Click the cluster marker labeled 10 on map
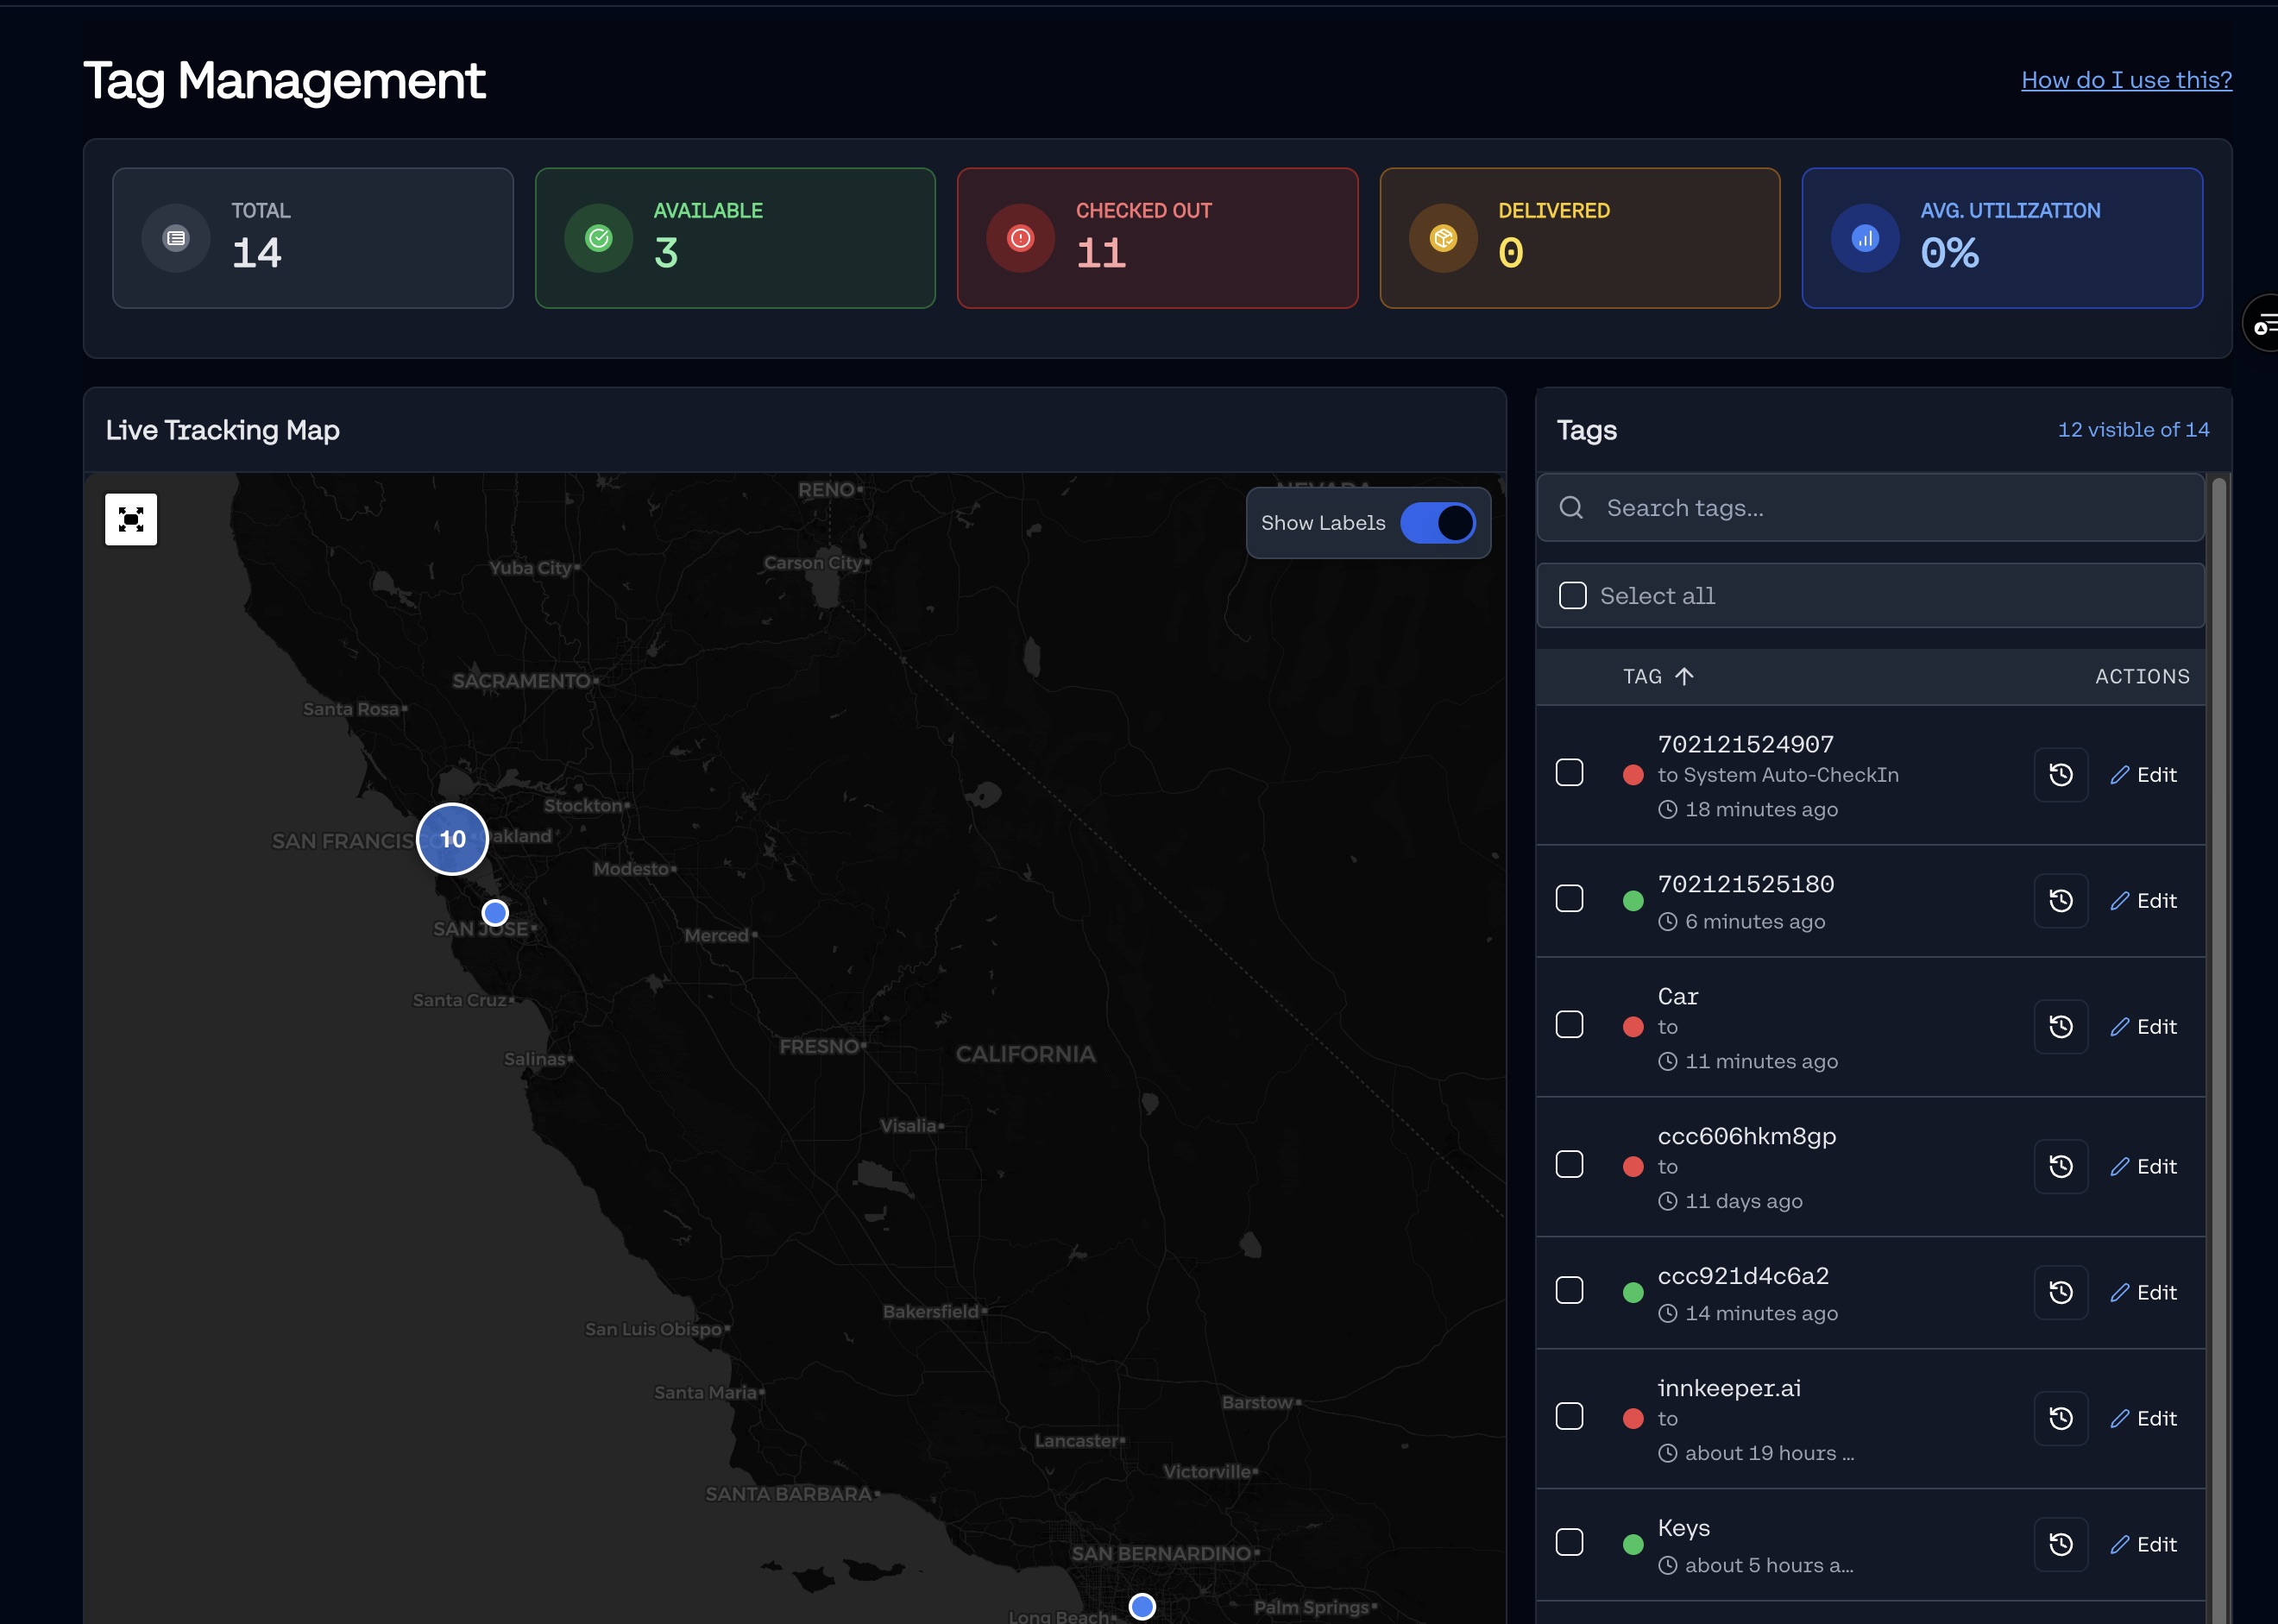This screenshot has width=2278, height=1624. [x=453, y=839]
